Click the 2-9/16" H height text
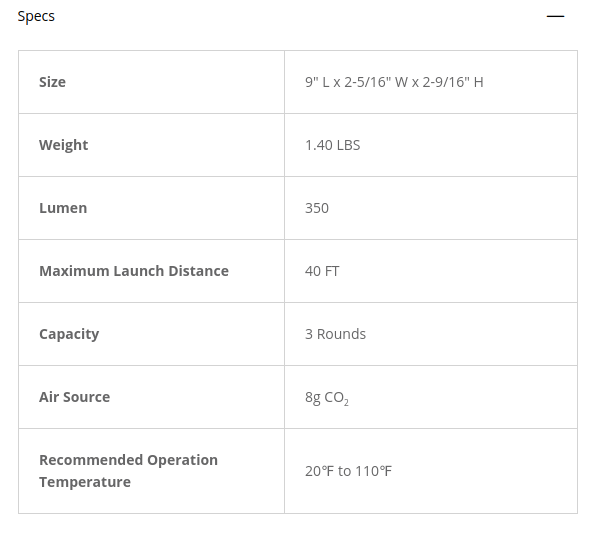Screen dimensions: 599x537 pyautogui.click(x=453, y=82)
